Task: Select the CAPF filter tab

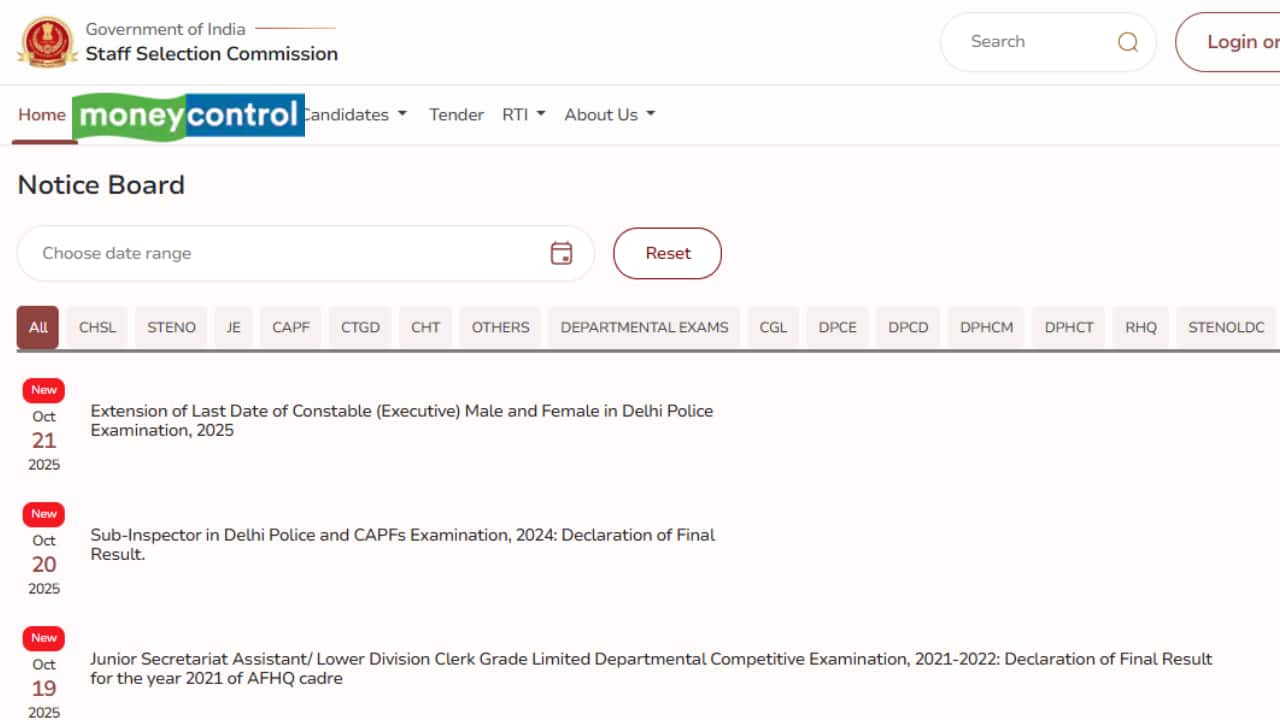Action: 290,327
